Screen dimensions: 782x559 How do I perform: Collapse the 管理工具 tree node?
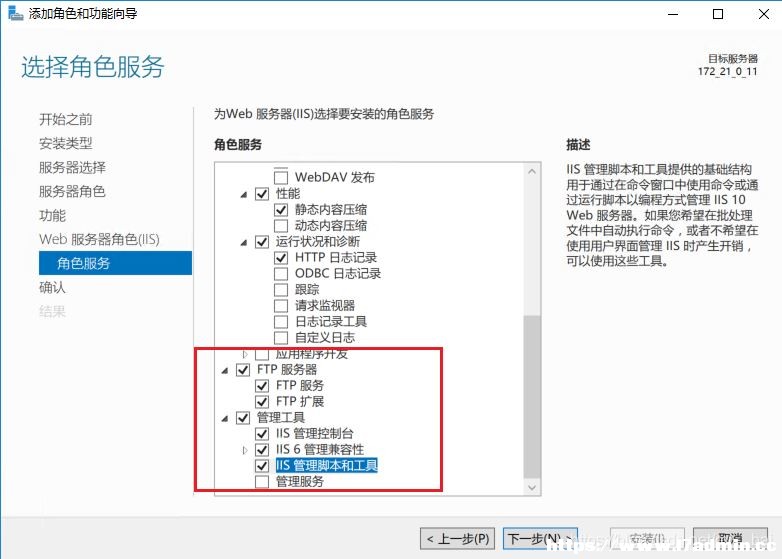coord(225,418)
